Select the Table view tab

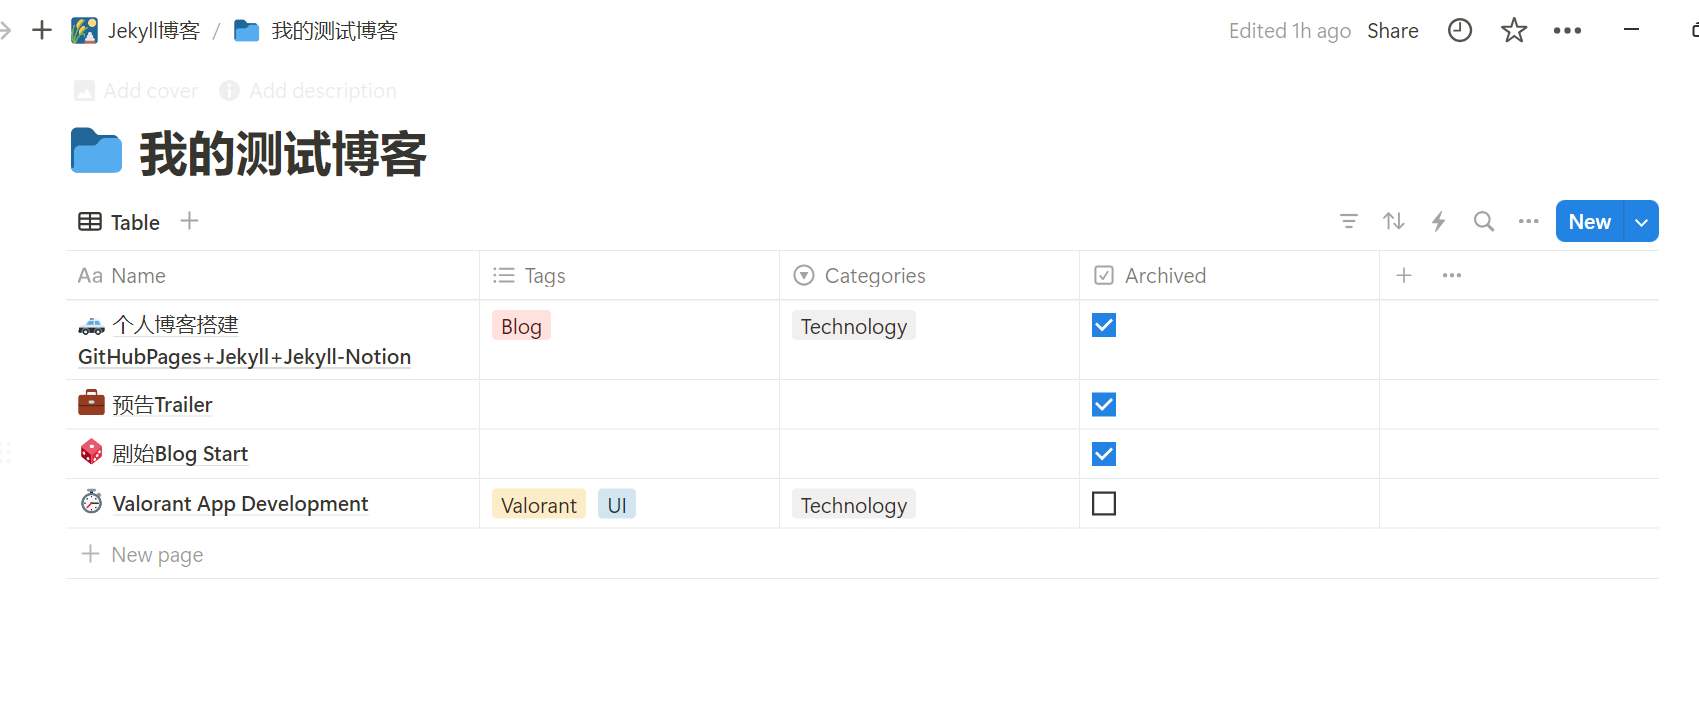coord(119,221)
